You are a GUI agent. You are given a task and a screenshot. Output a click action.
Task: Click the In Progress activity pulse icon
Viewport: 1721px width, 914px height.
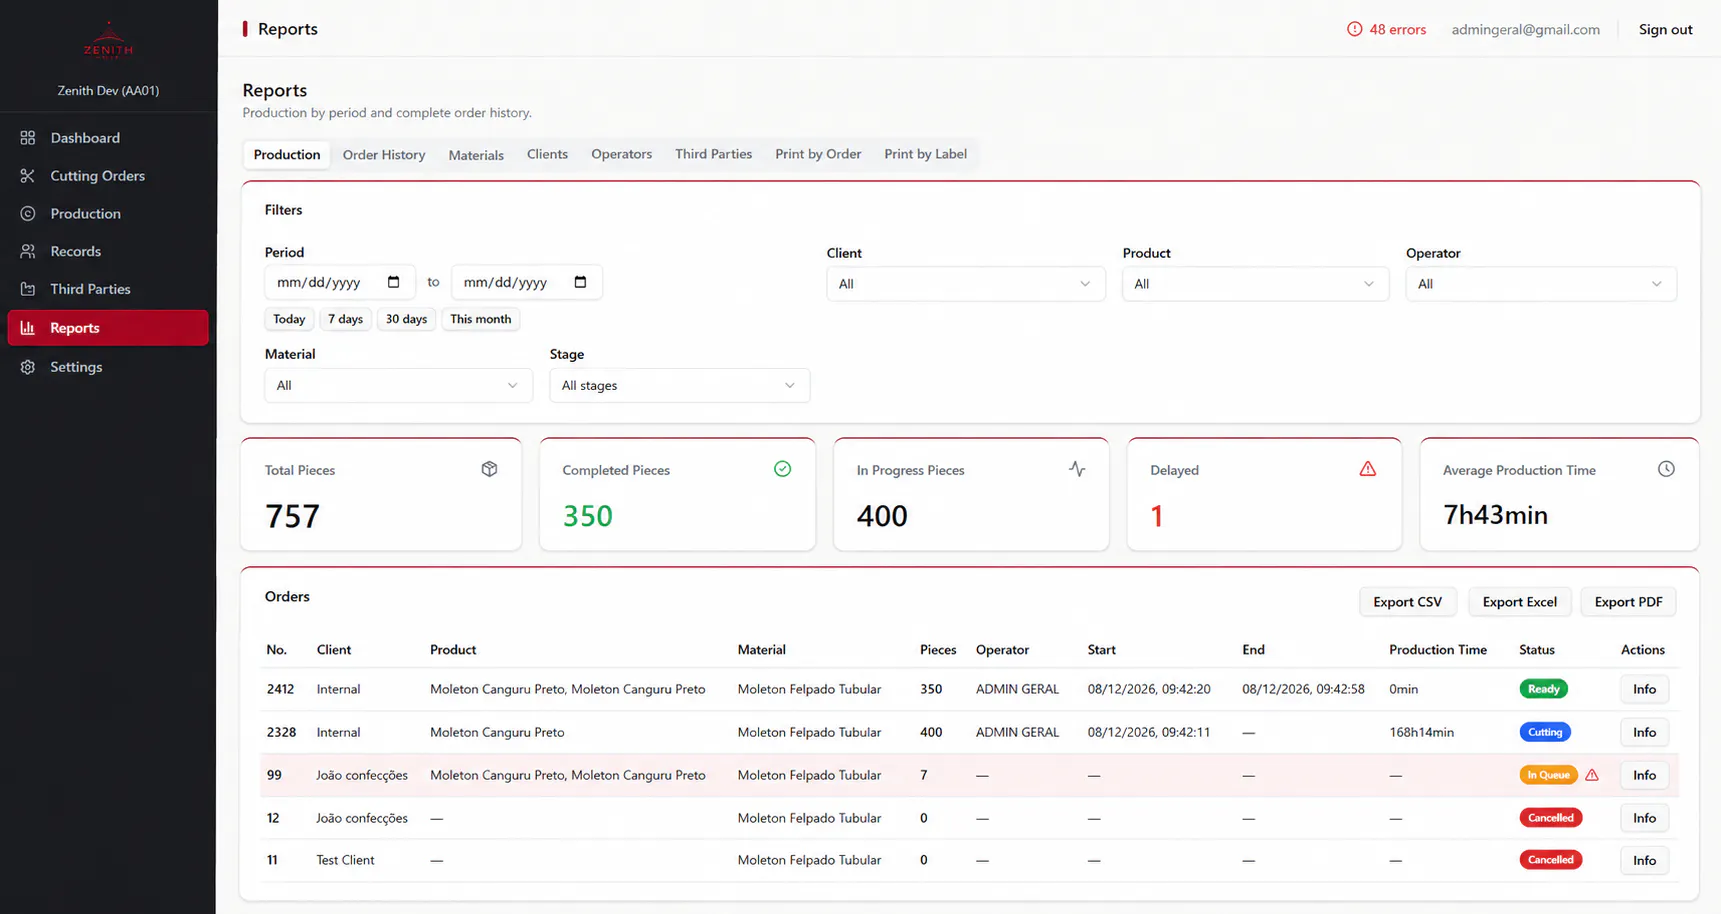point(1077,469)
